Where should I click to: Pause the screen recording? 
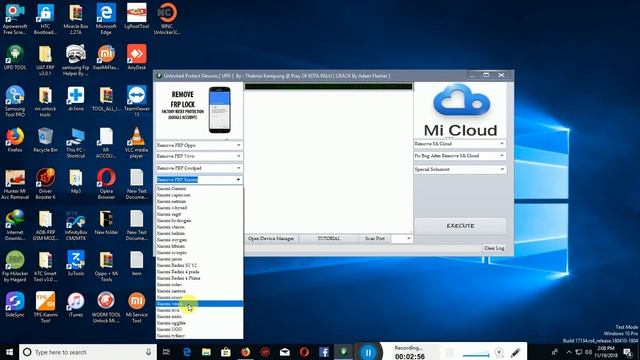tap(368, 352)
